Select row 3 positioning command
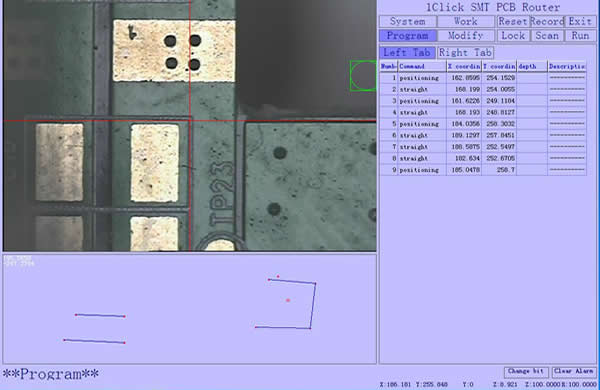 [483, 101]
